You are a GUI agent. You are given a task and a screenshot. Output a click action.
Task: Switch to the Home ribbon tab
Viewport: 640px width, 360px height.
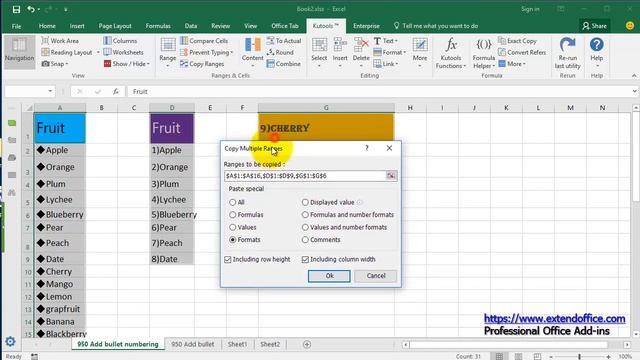coord(47,26)
